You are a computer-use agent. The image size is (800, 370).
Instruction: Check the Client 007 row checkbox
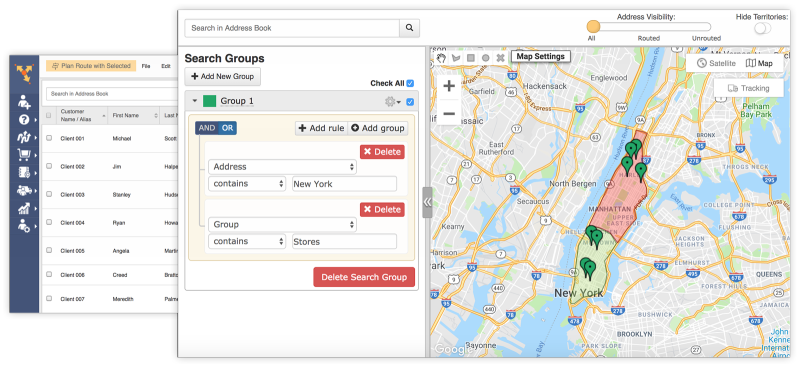[x=49, y=298]
